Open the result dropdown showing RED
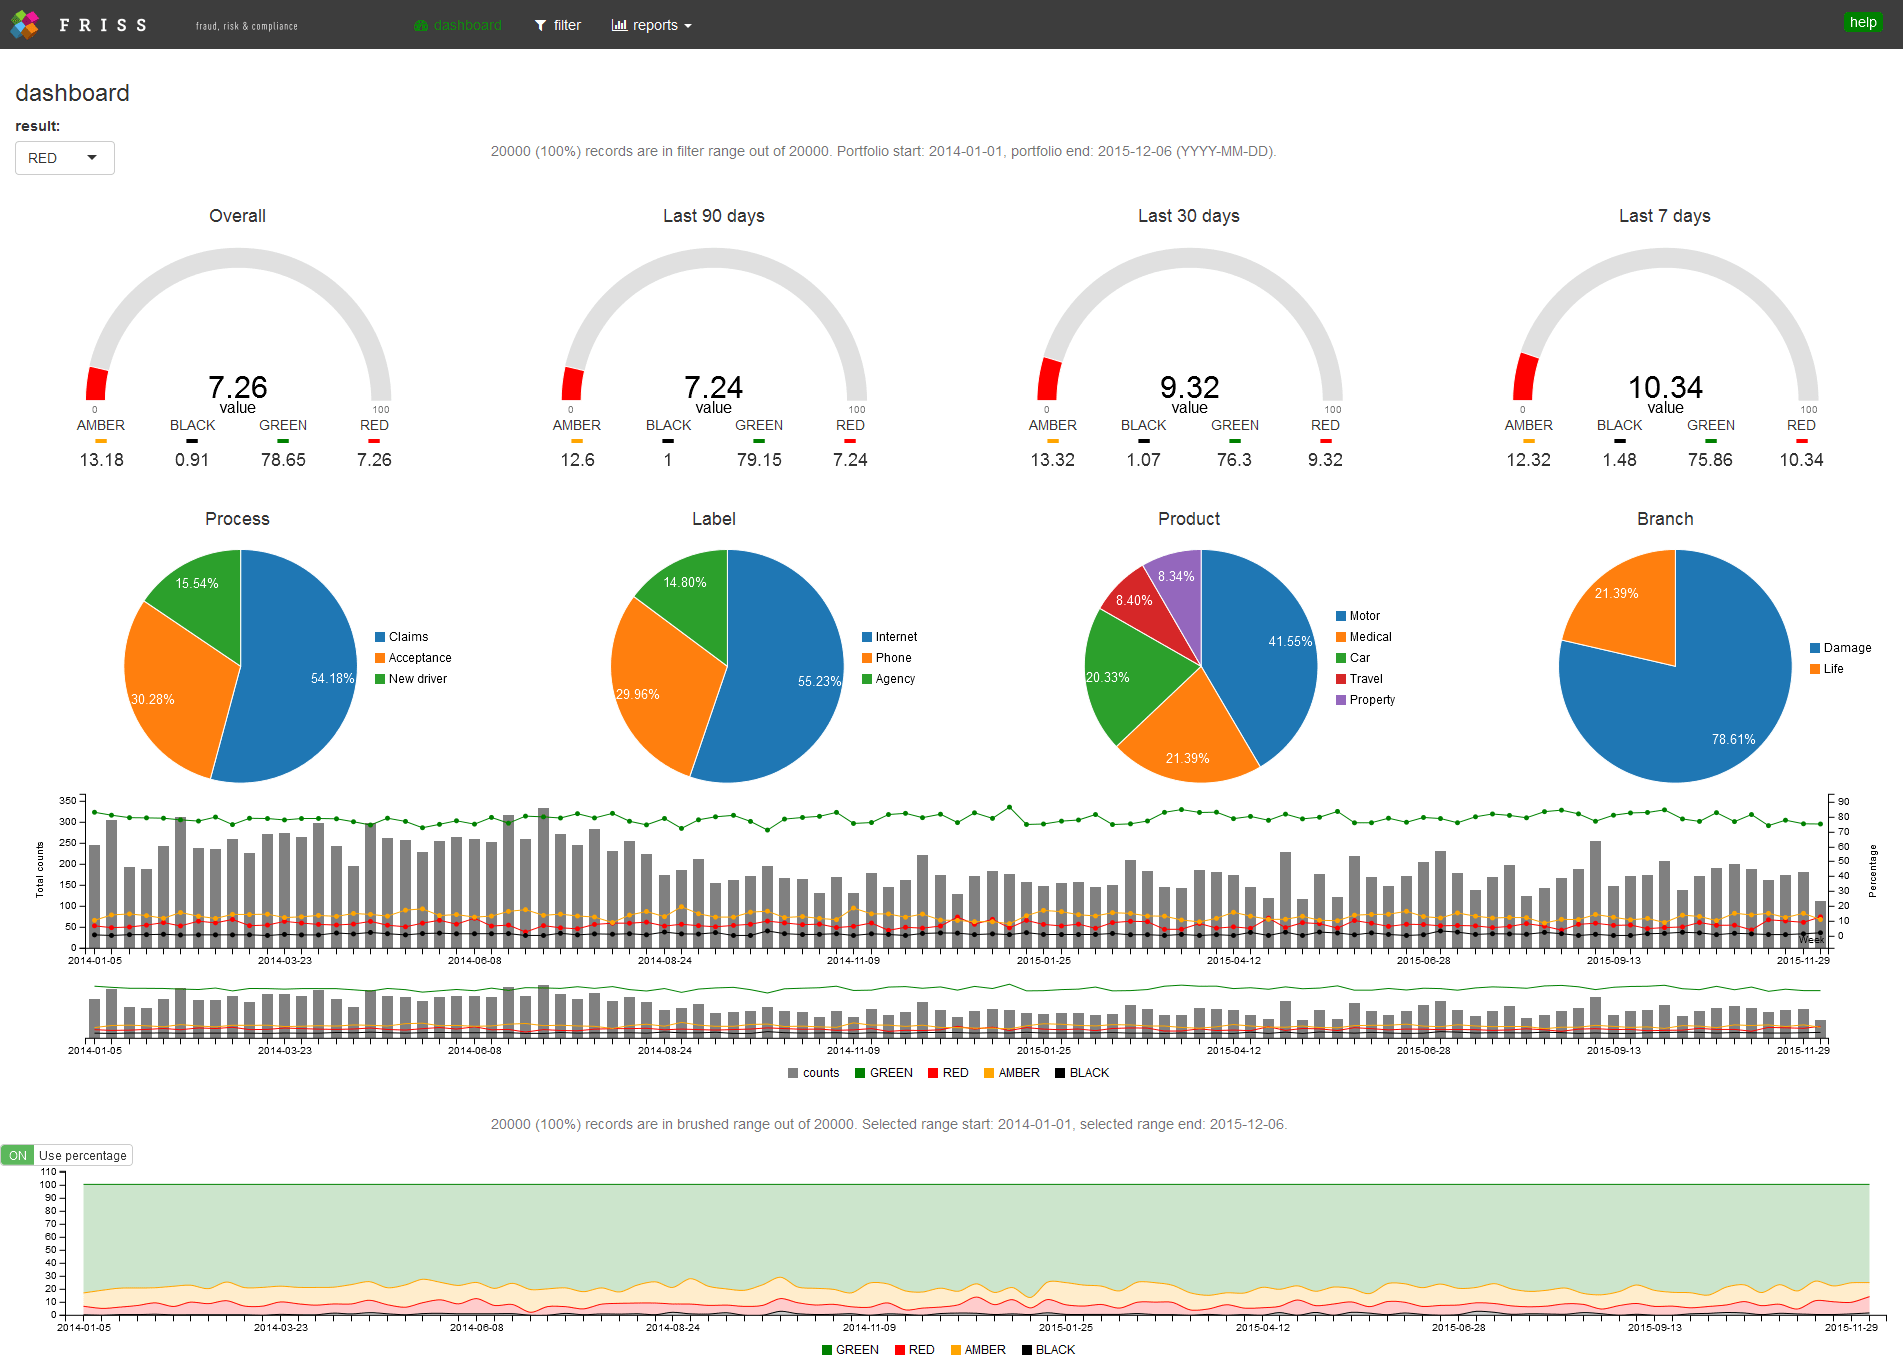 click(x=64, y=157)
